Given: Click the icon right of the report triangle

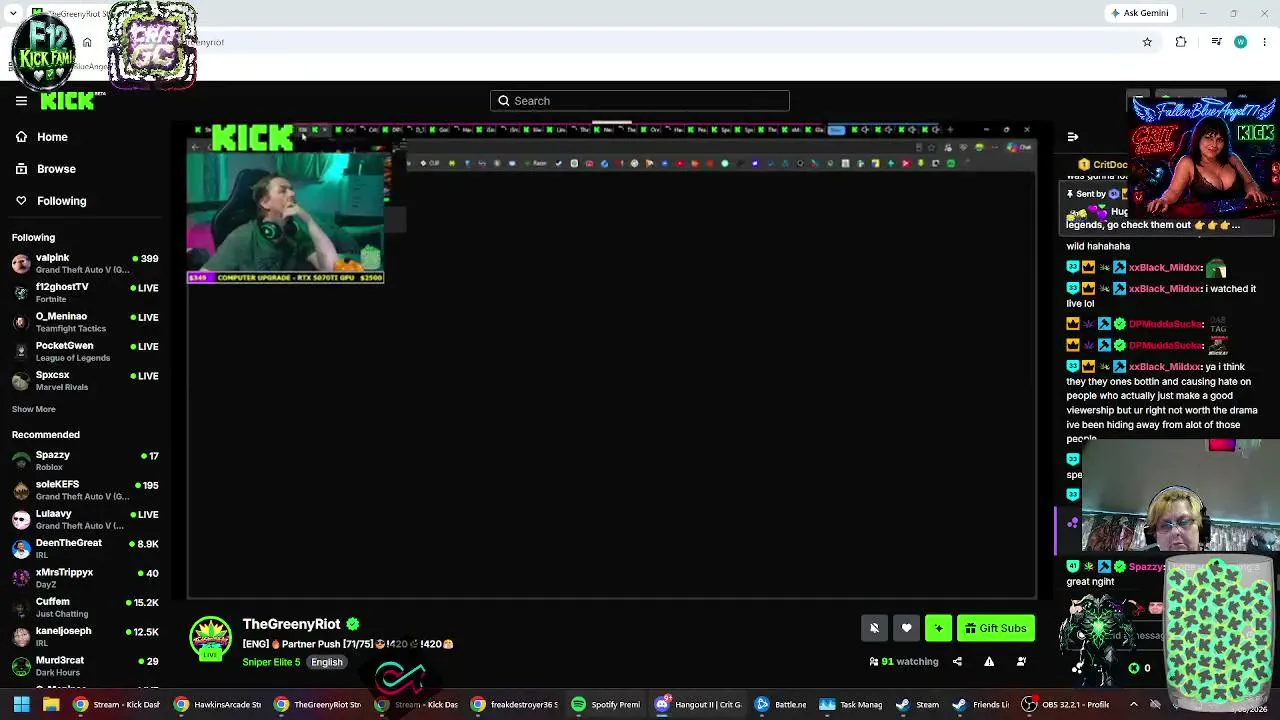Looking at the screenshot, I should click(x=1021, y=661).
